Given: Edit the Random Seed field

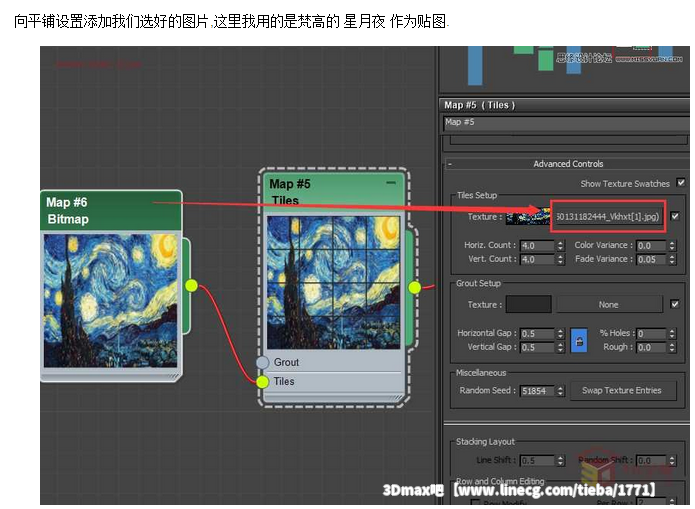Looking at the screenshot, I should pyautogui.click(x=537, y=391).
